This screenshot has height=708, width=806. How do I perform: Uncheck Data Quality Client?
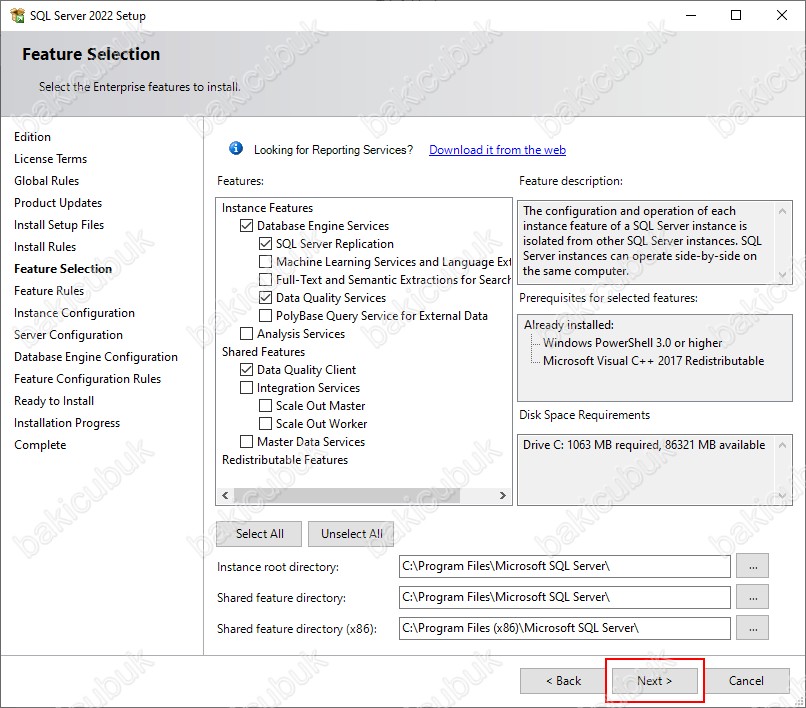(247, 370)
